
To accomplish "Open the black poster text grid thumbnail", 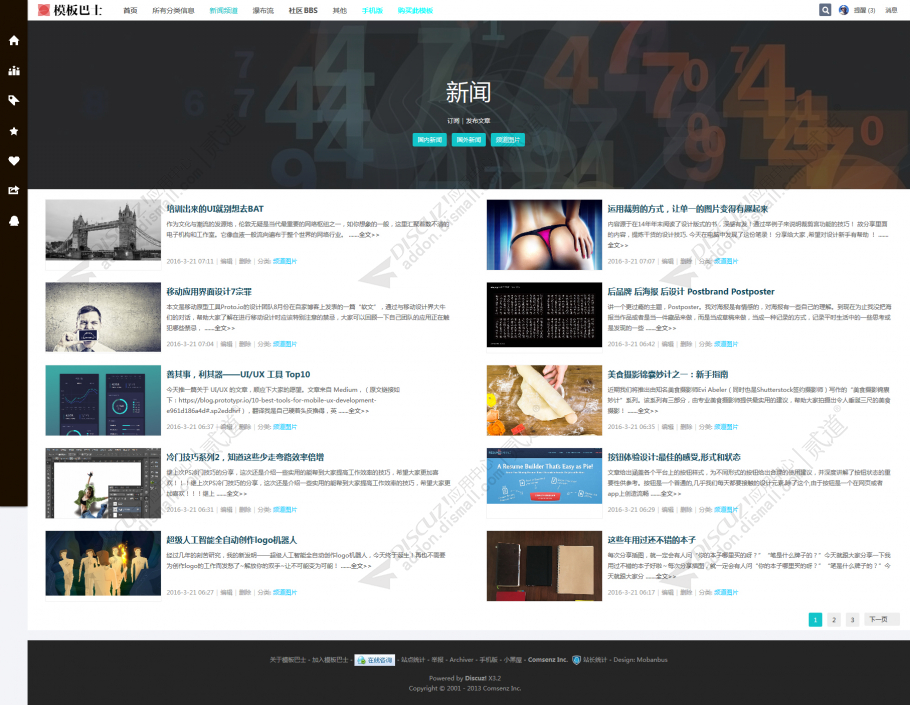I will tap(544, 314).
